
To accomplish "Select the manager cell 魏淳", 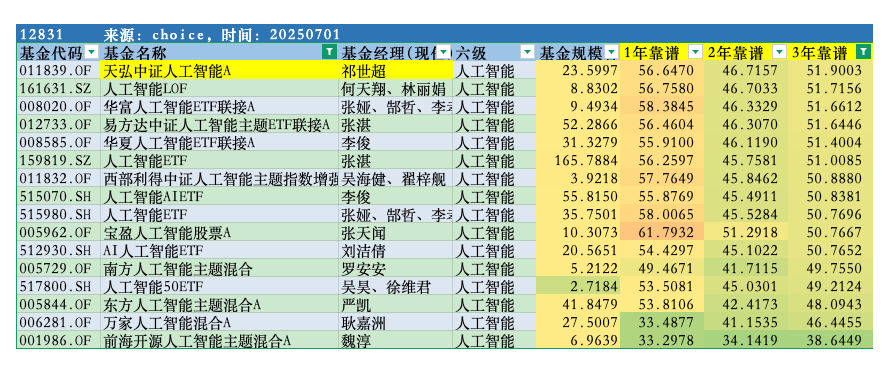I will (396, 340).
